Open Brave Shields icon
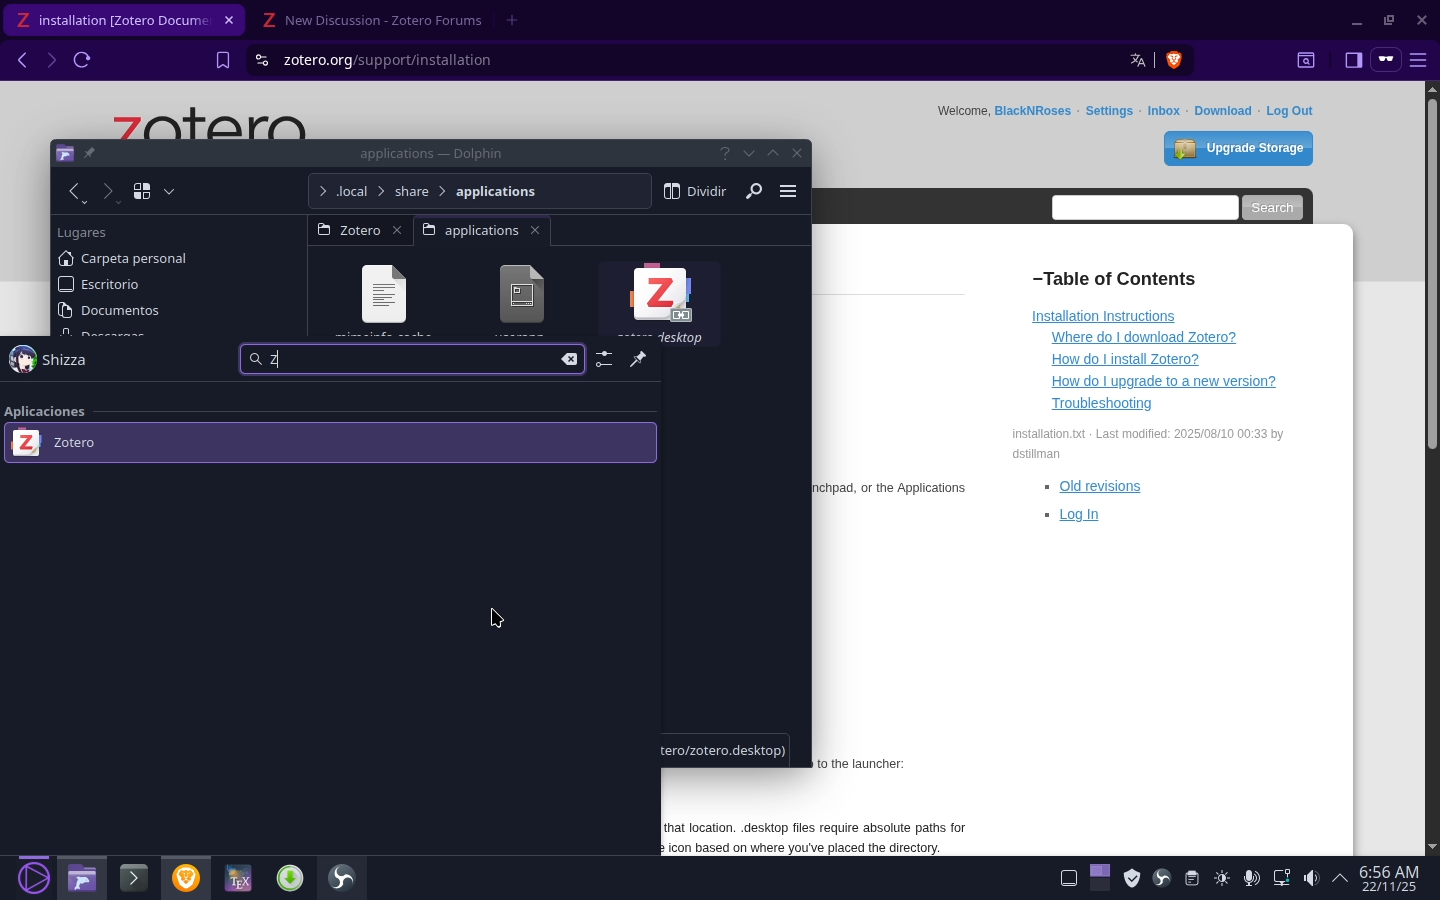 tap(1176, 61)
